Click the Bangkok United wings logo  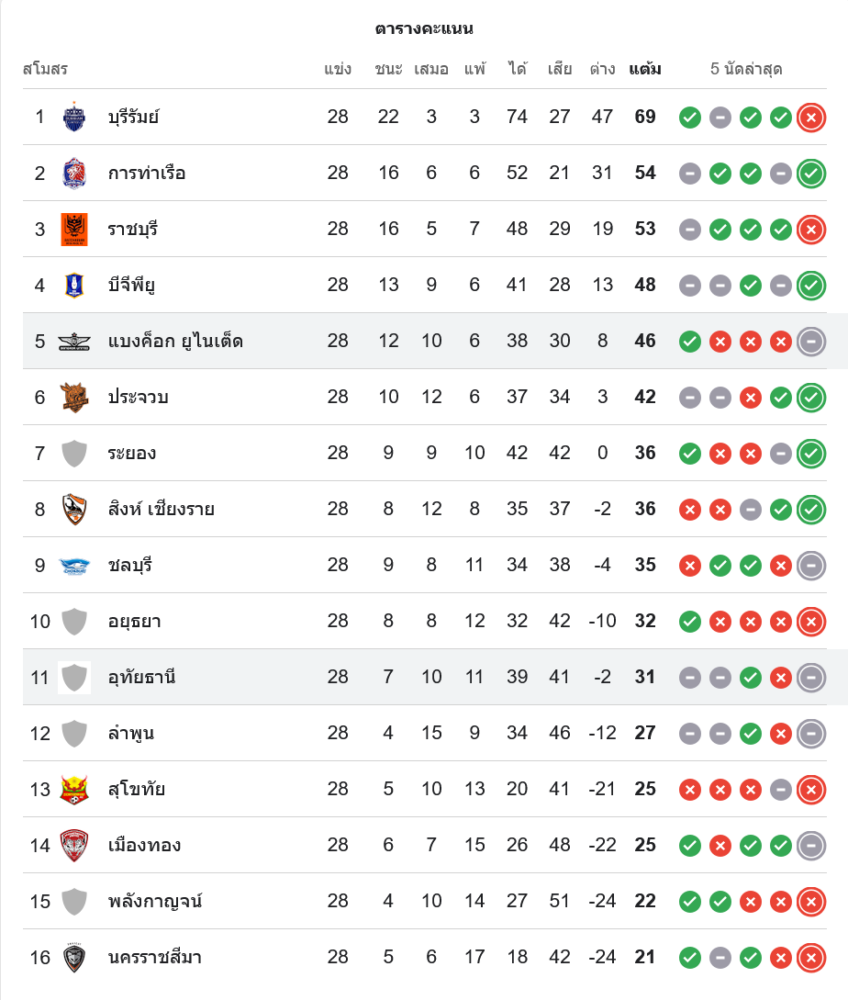click(x=75, y=341)
